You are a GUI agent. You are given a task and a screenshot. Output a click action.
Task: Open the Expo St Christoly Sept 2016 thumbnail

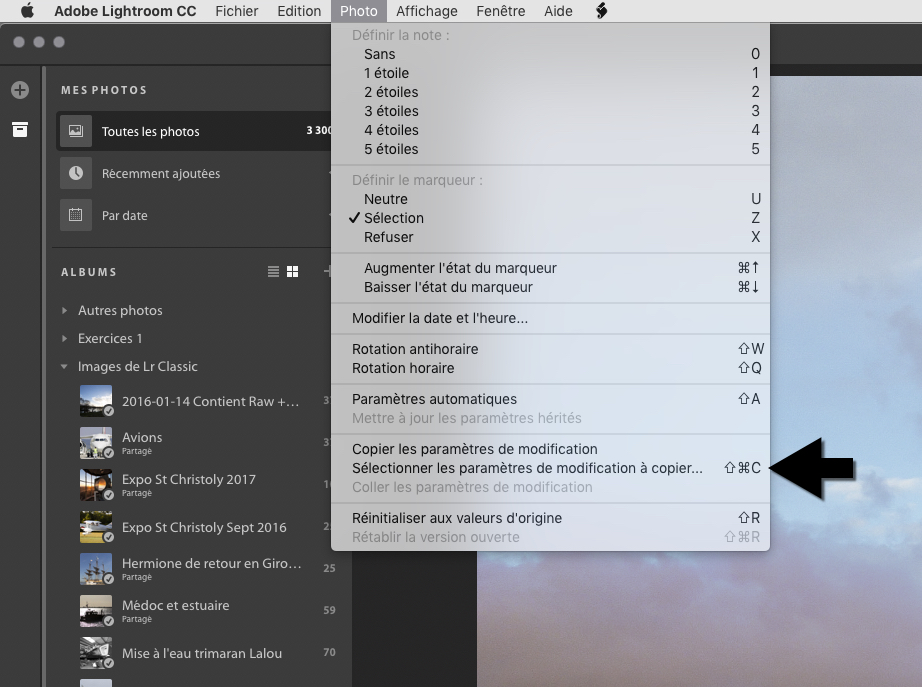pos(96,526)
